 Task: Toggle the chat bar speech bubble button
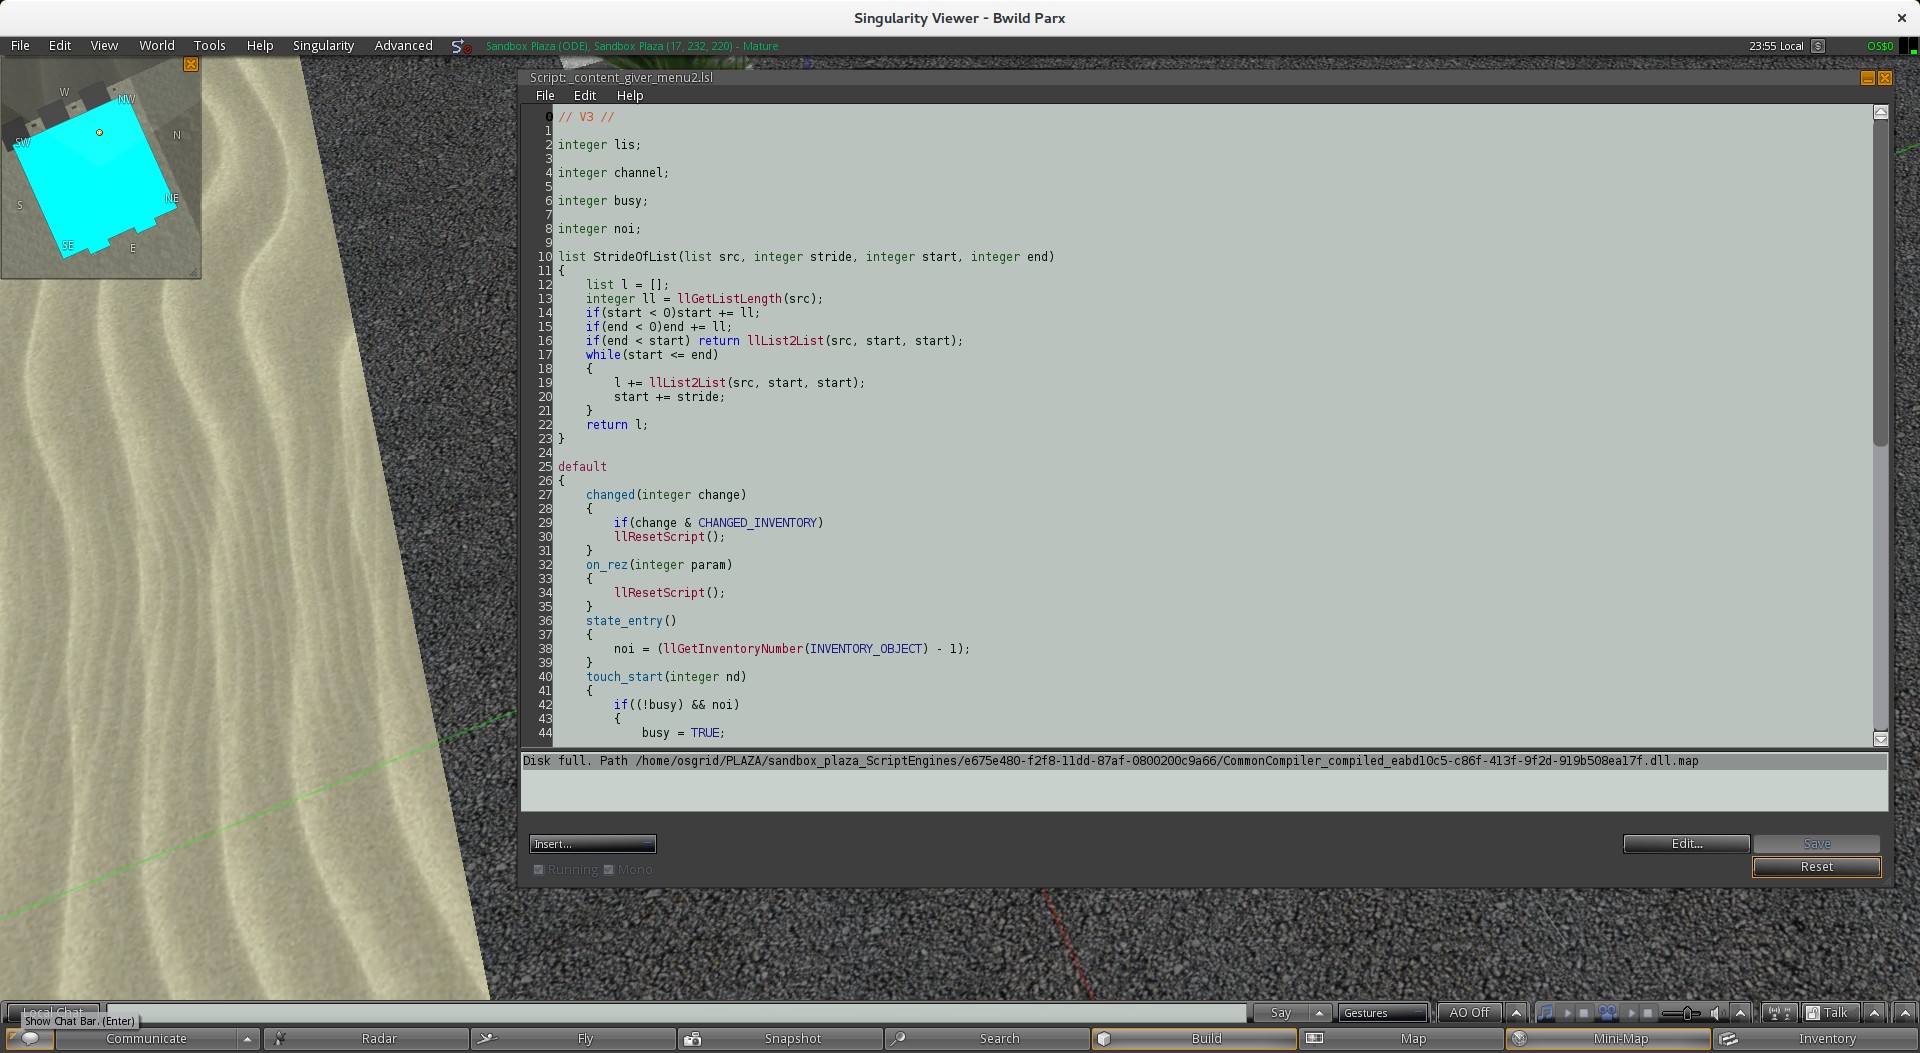(x=30, y=1039)
